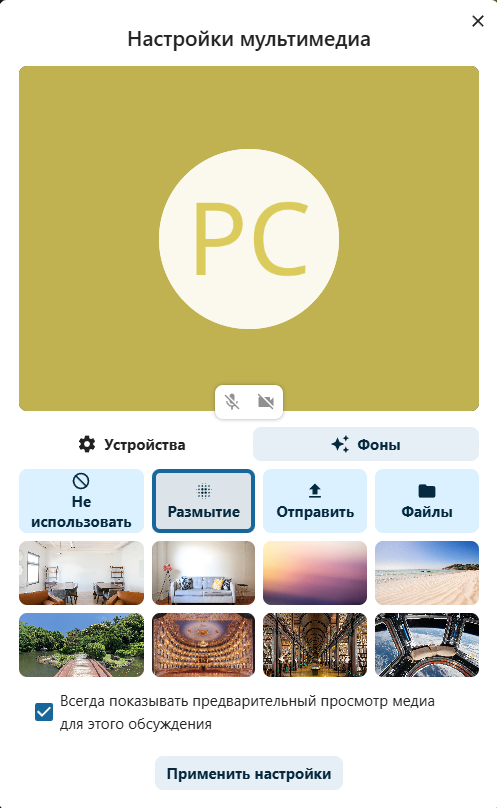Viewport: 497px width, 808px height.
Task: Select the library hall background
Action: click(x=315, y=645)
